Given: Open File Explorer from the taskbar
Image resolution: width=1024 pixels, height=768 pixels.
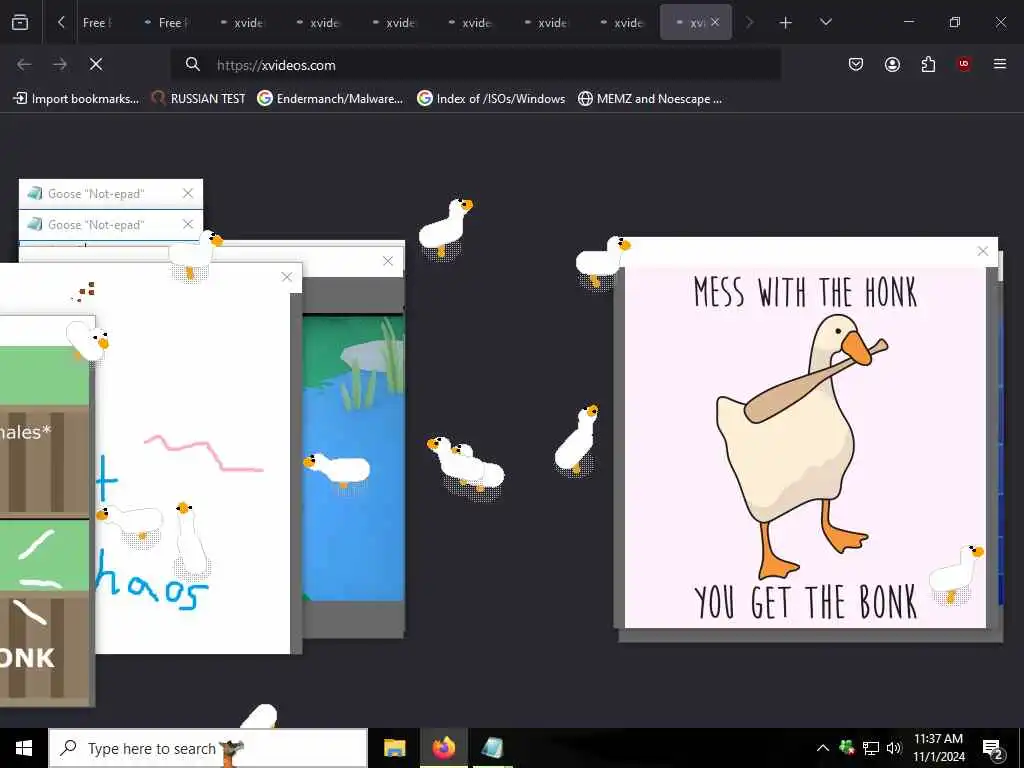Looking at the screenshot, I should (394, 748).
